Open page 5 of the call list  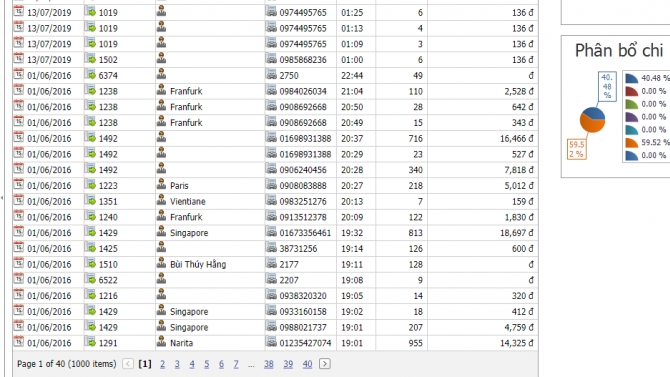(207, 364)
